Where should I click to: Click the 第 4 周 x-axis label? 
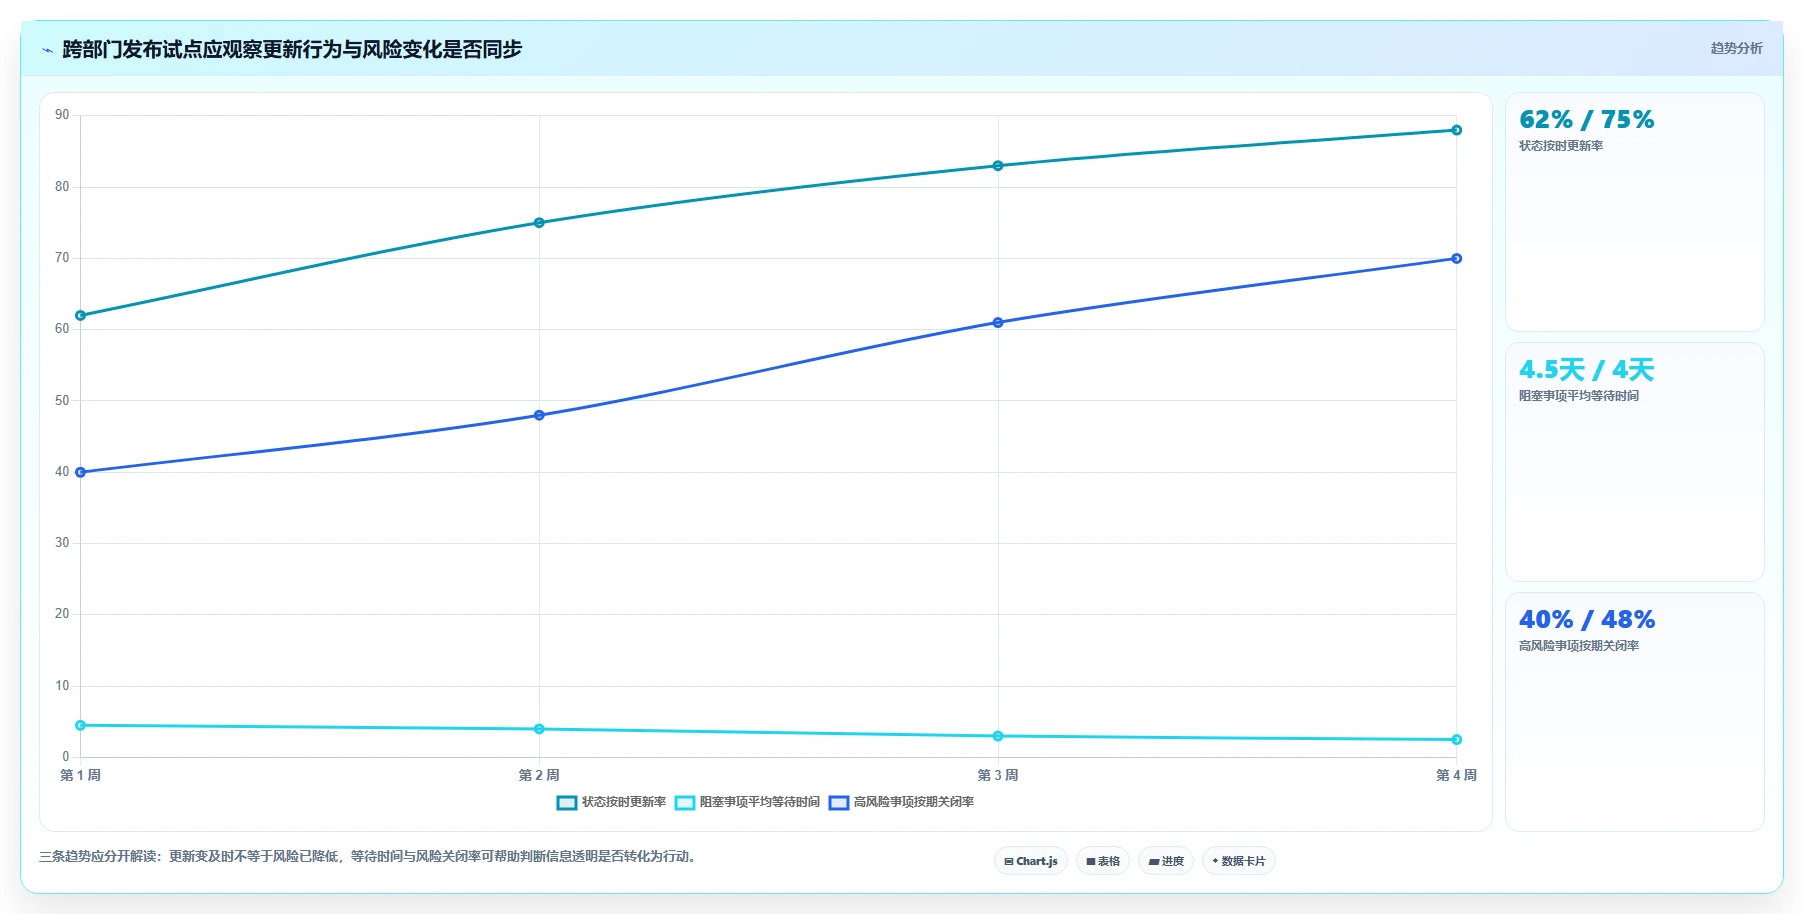[1456, 775]
